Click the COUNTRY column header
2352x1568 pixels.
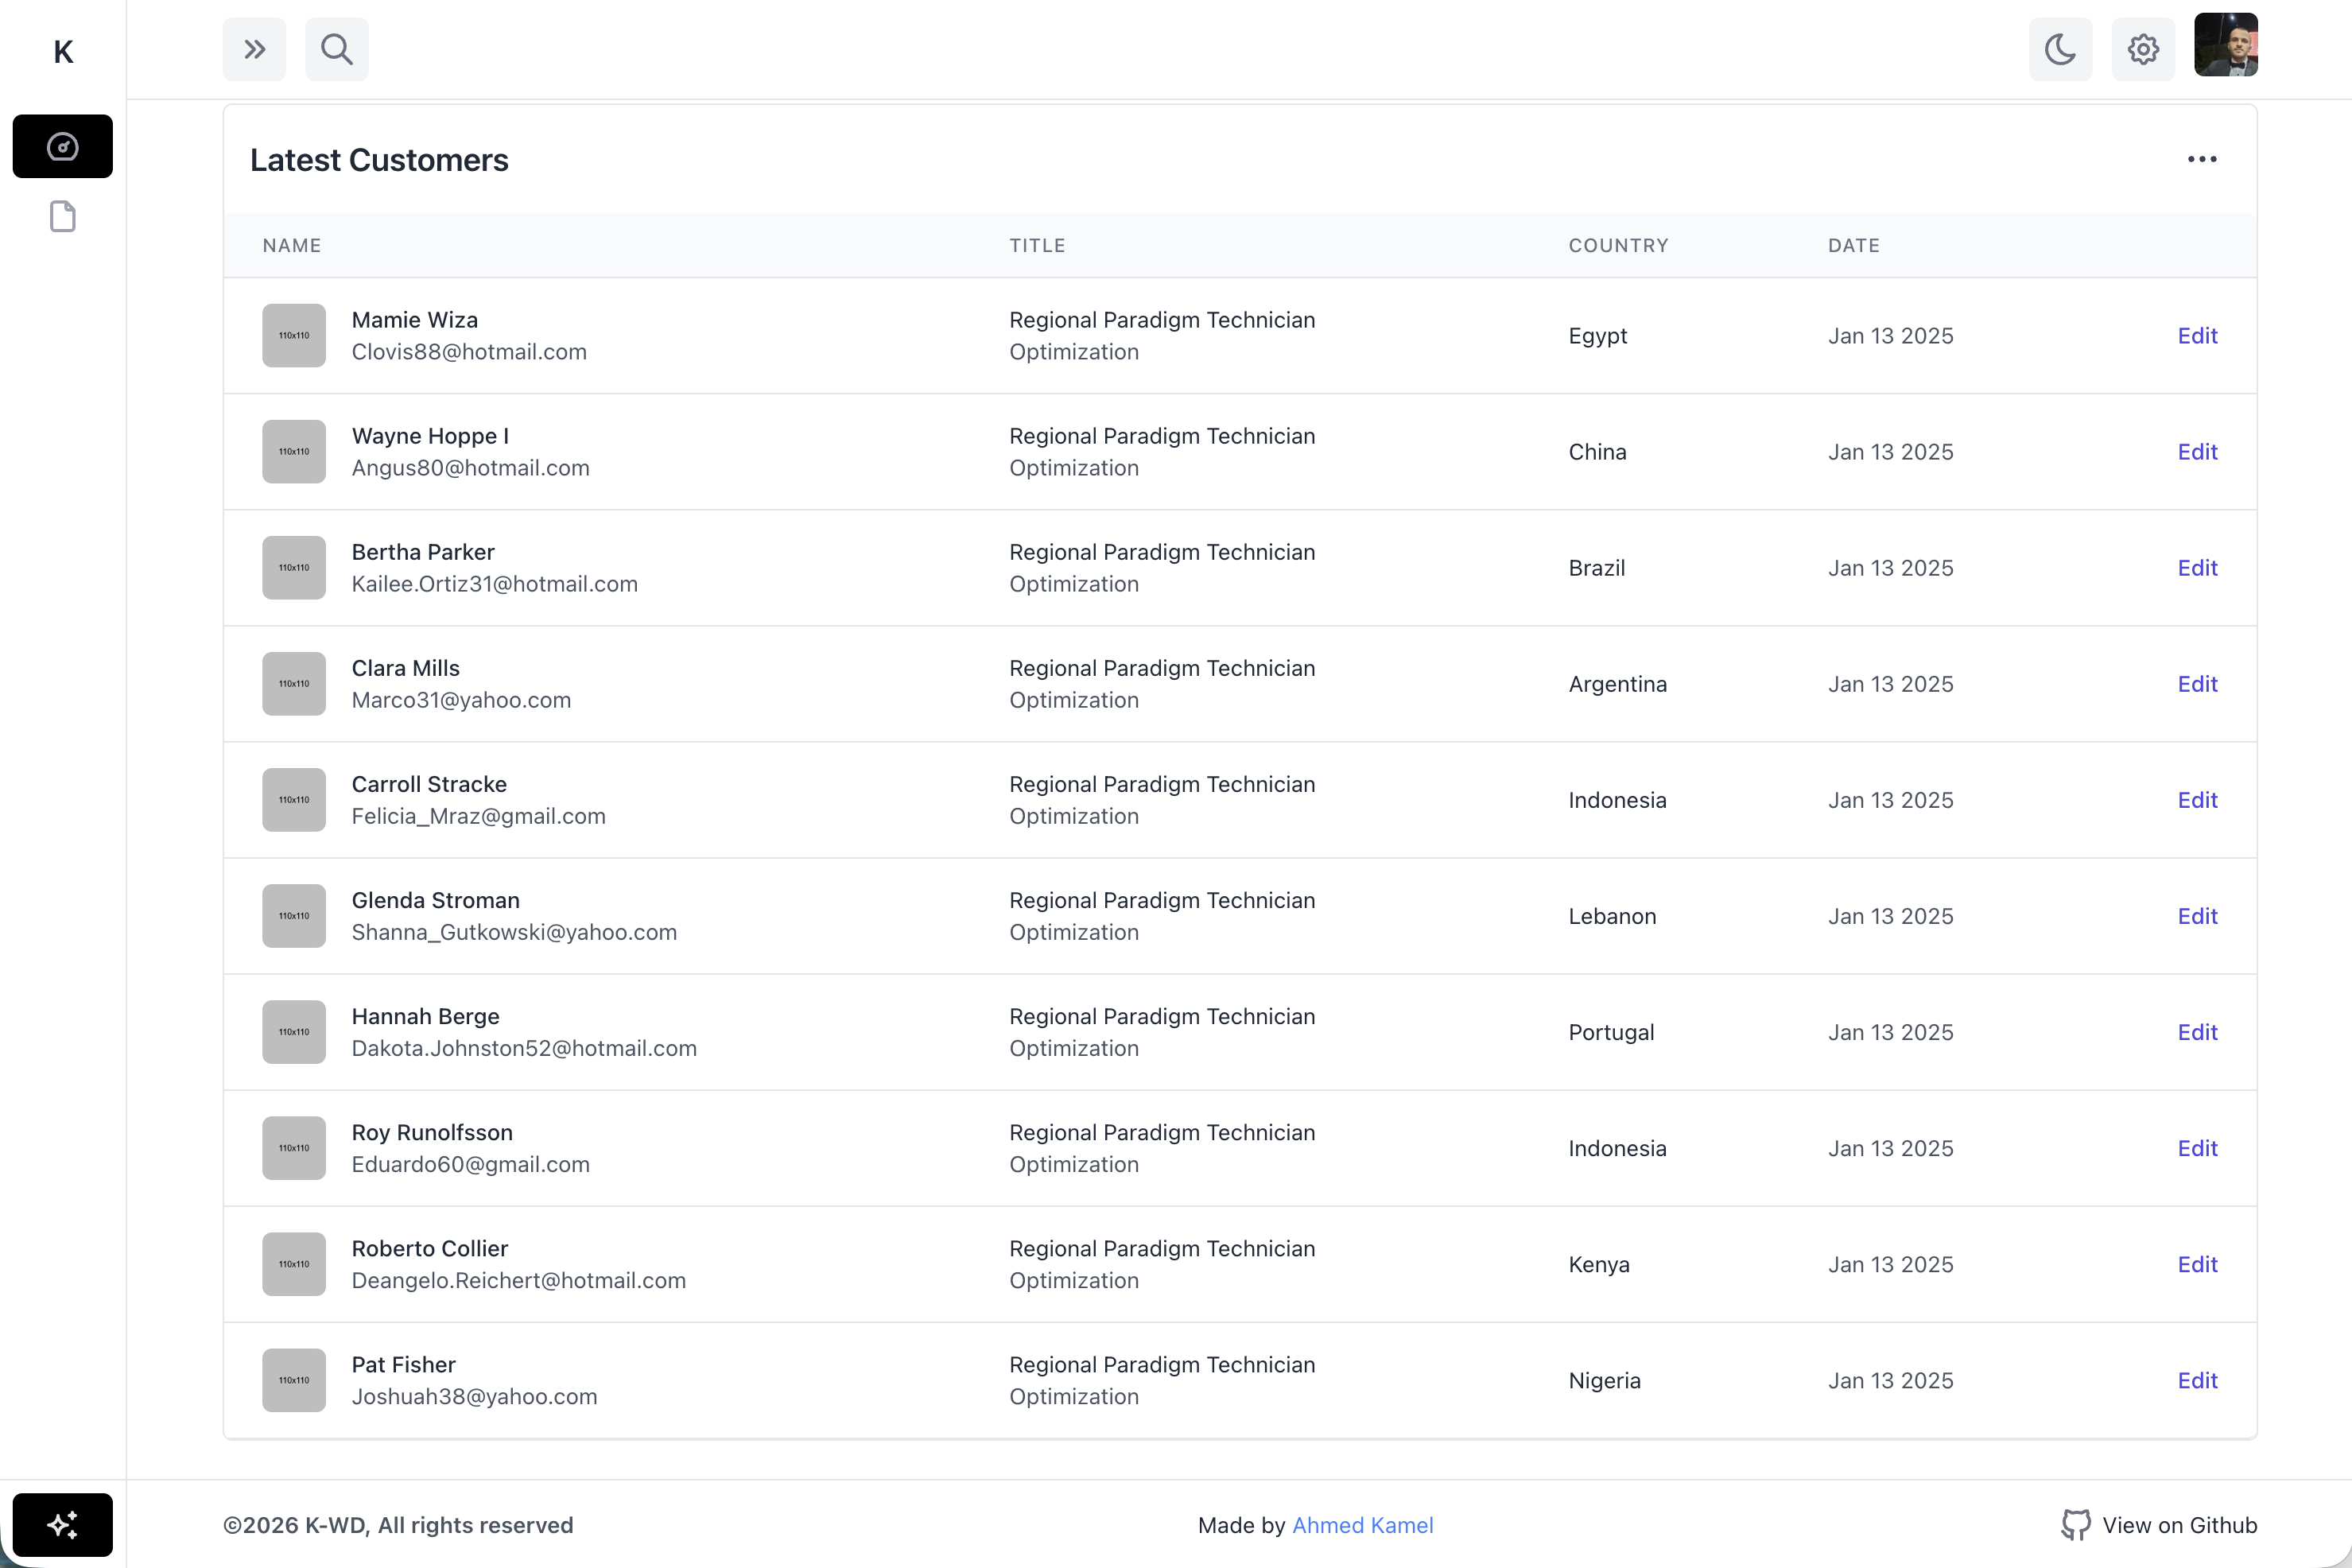point(1618,245)
